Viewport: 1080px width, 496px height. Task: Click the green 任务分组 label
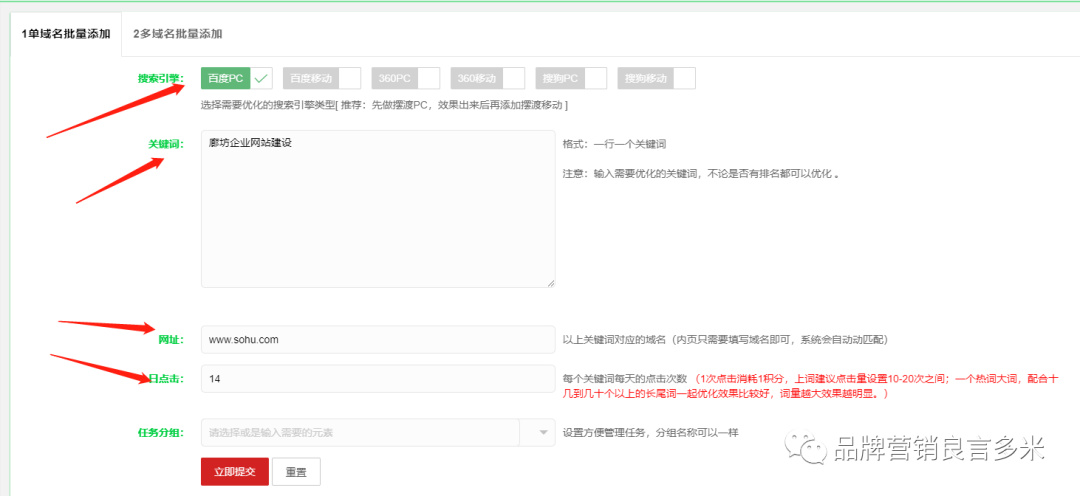point(160,433)
